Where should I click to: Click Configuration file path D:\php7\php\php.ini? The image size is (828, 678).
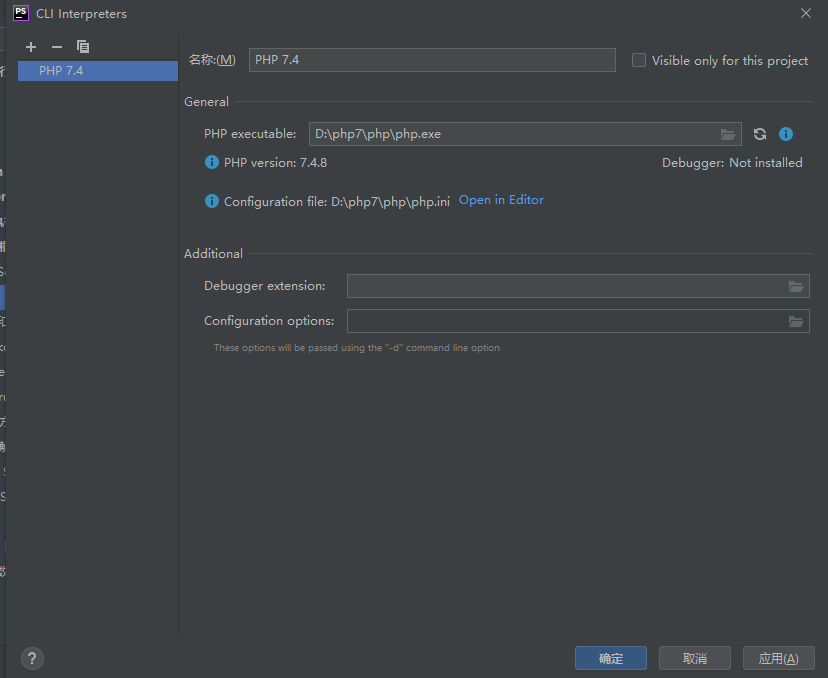pos(390,202)
